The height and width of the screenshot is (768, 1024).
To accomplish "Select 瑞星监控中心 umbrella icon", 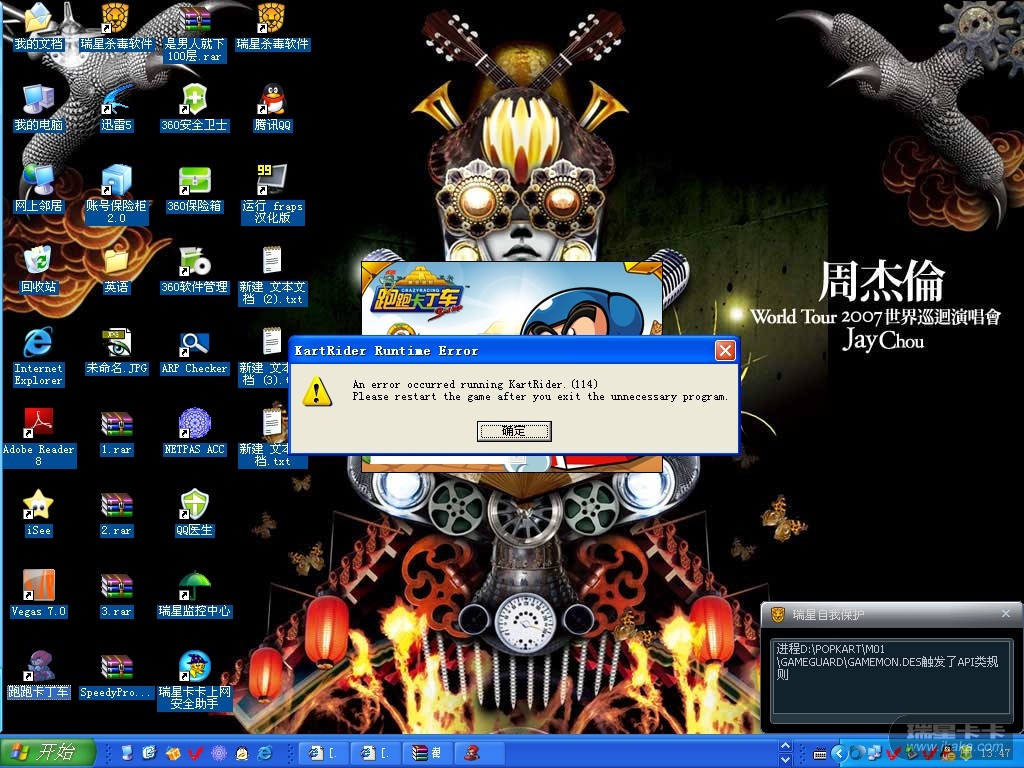I will (x=195, y=594).
